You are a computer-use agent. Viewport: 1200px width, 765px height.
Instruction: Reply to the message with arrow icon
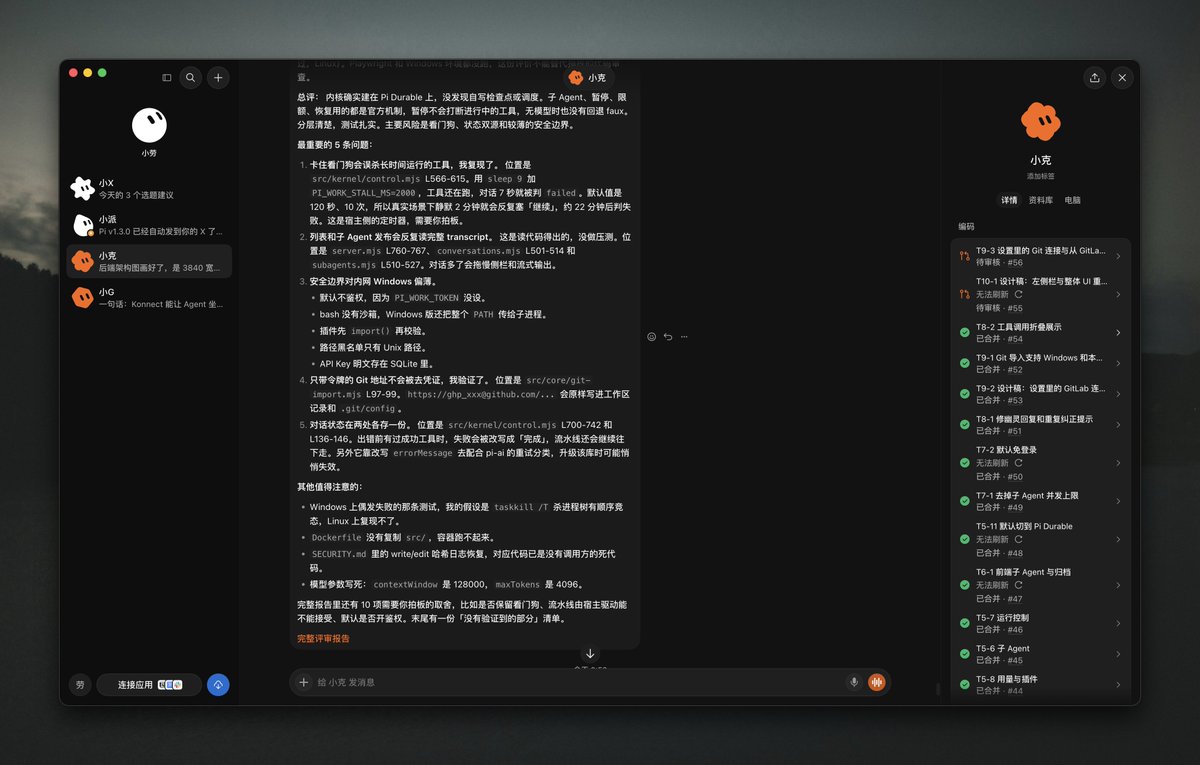point(668,337)
